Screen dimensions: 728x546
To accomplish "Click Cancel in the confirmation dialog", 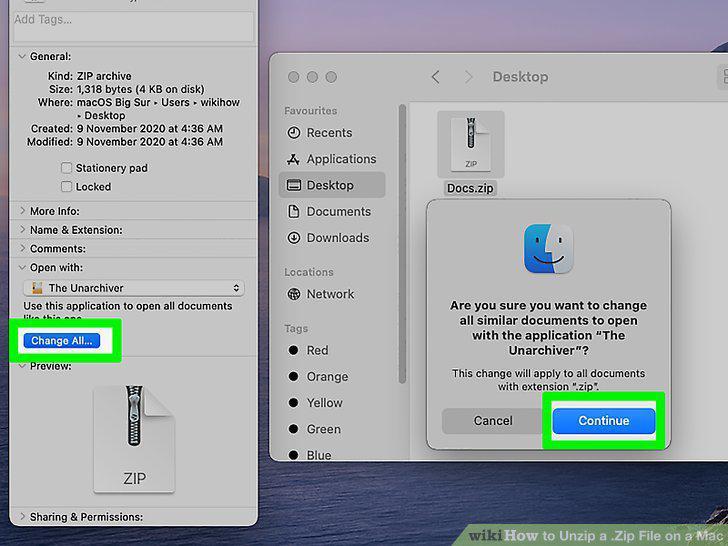I will point(493,421).
